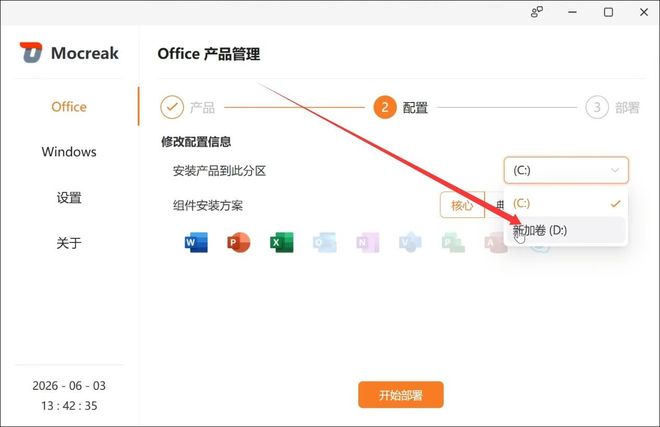Toggle the PowerPoint component icon
The width and height of the screenshot is (660, 427).
click(x=239, y=242)
